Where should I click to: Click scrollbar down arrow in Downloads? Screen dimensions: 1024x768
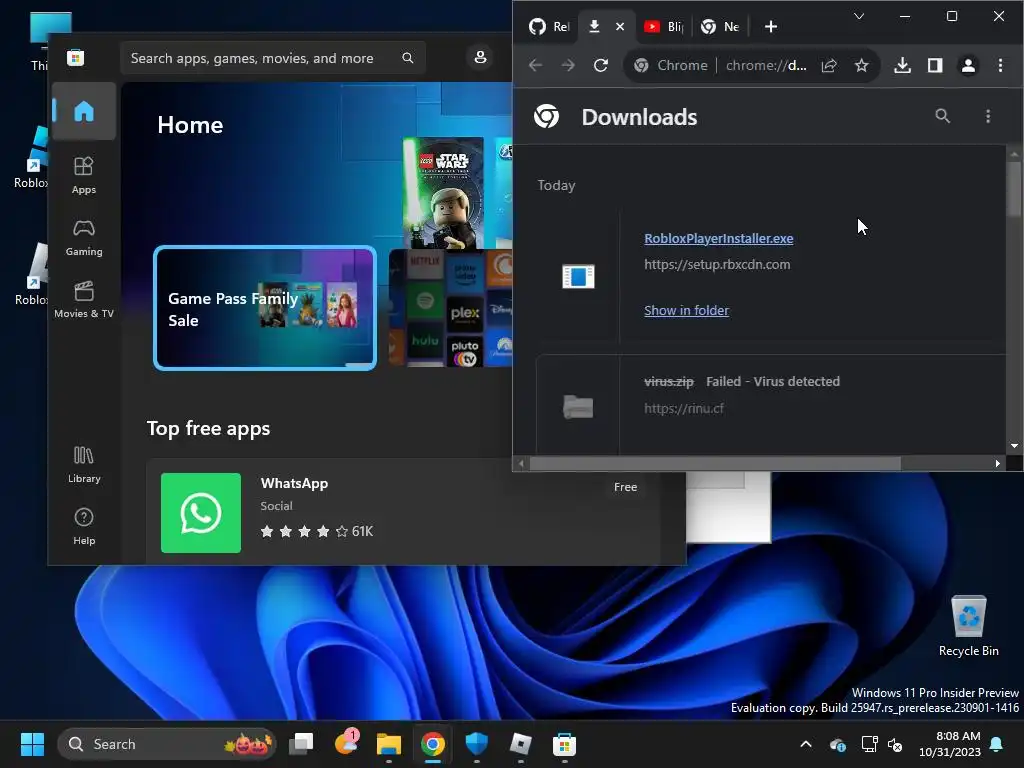click(x=1014, y=446)
